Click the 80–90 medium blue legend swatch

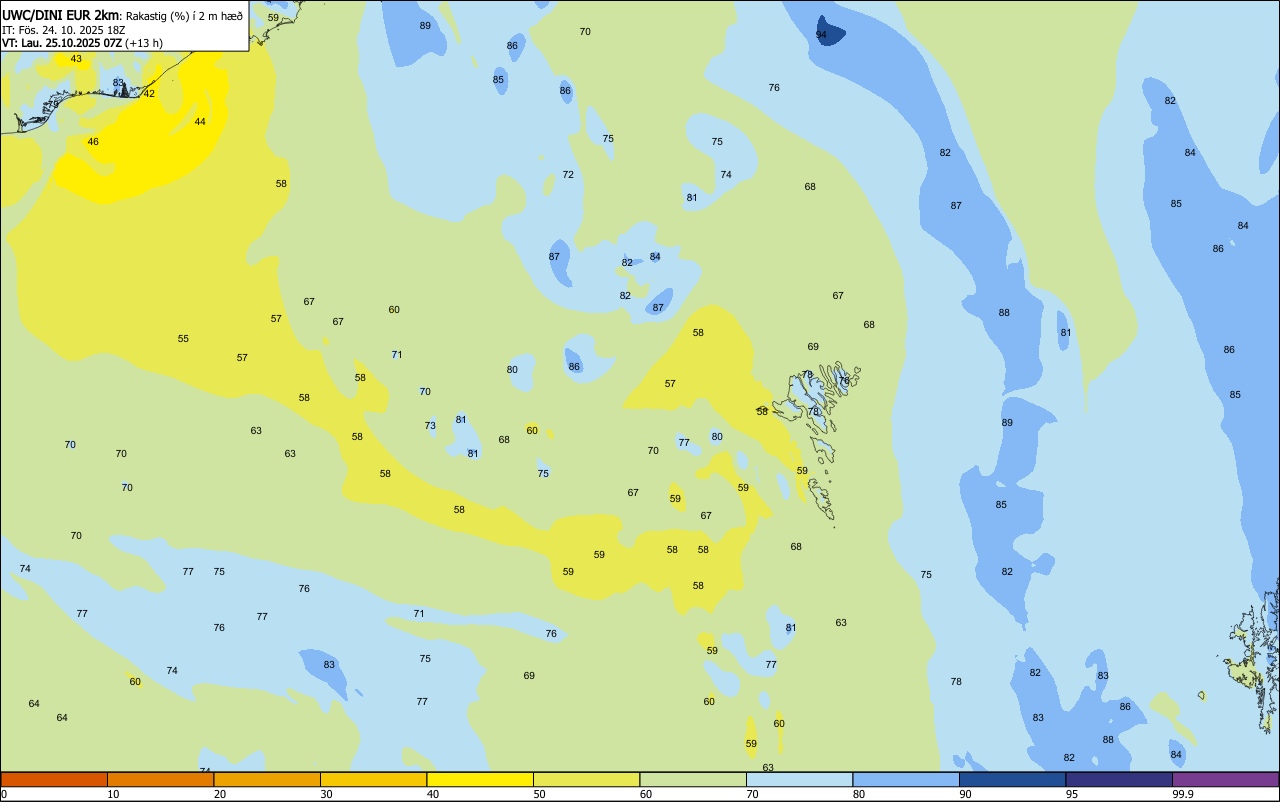(x=906, y=779)
